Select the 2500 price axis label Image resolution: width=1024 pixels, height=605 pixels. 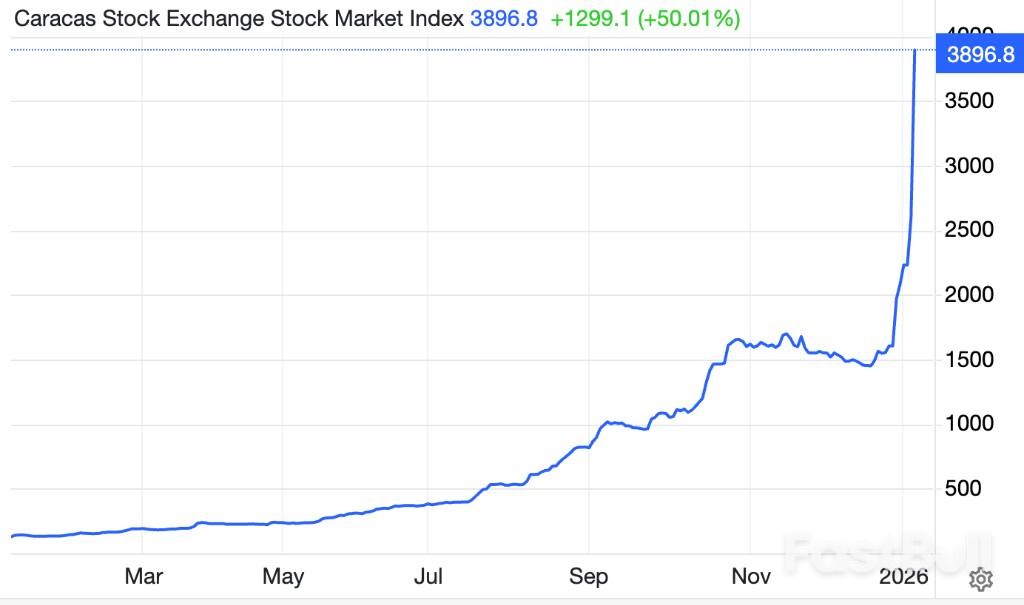969,230
